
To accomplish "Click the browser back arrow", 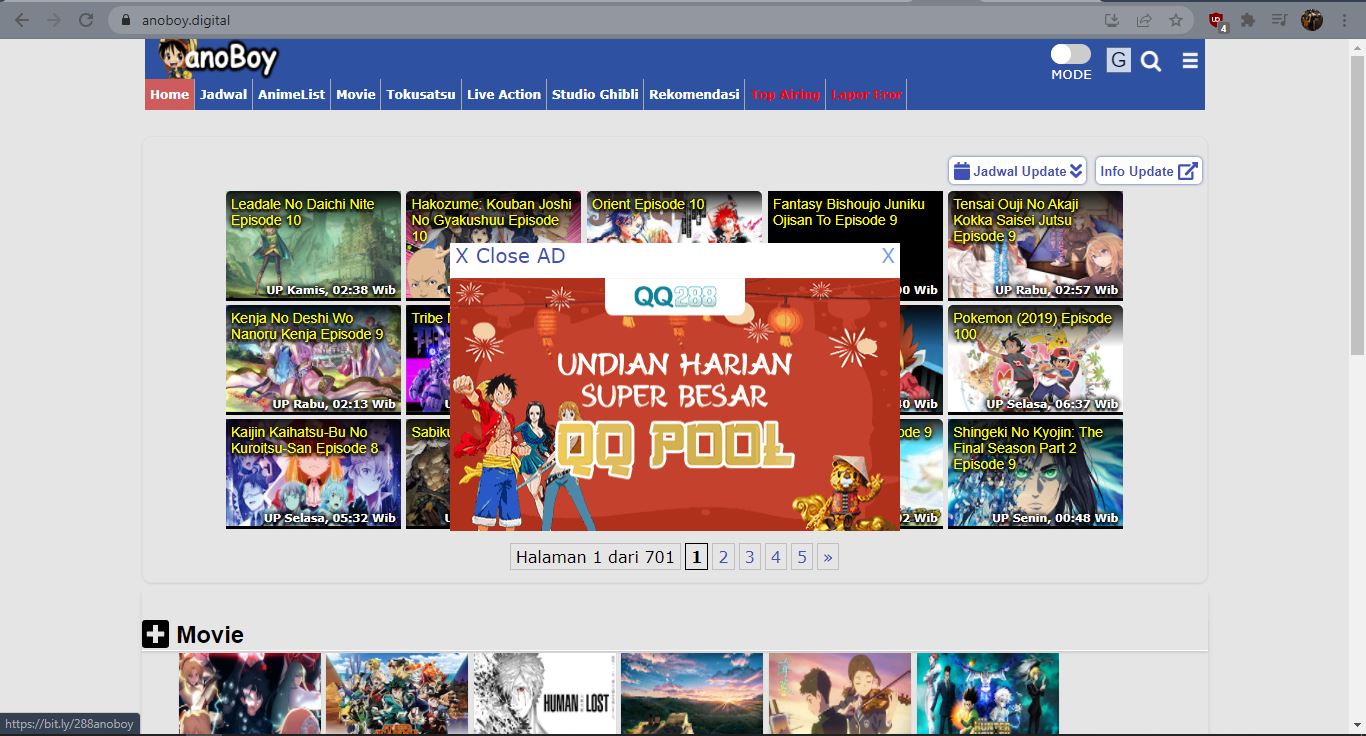I will [22, 20].
